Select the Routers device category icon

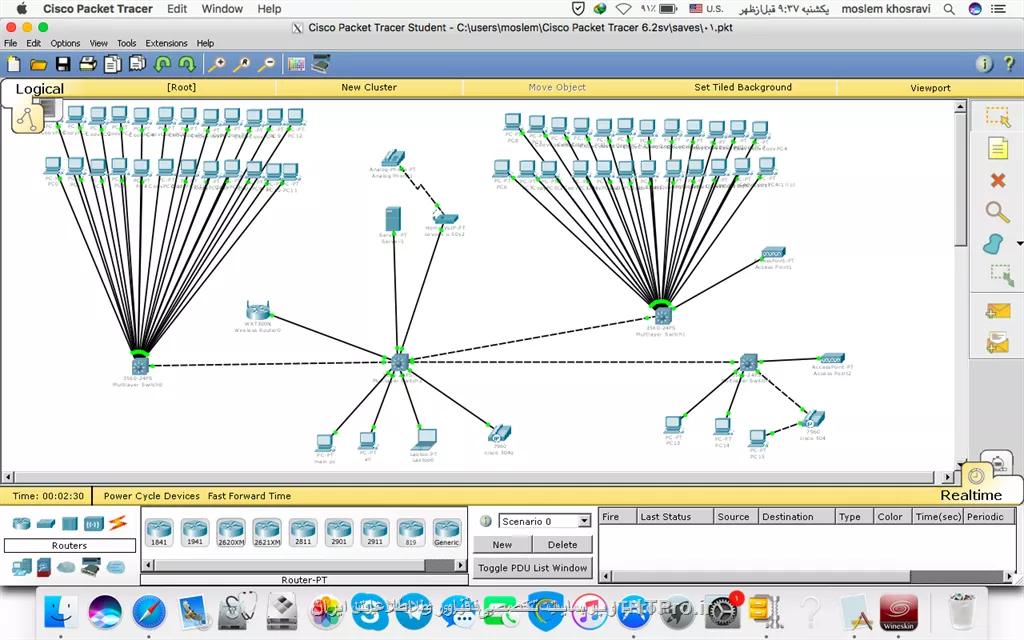[22, 523]
